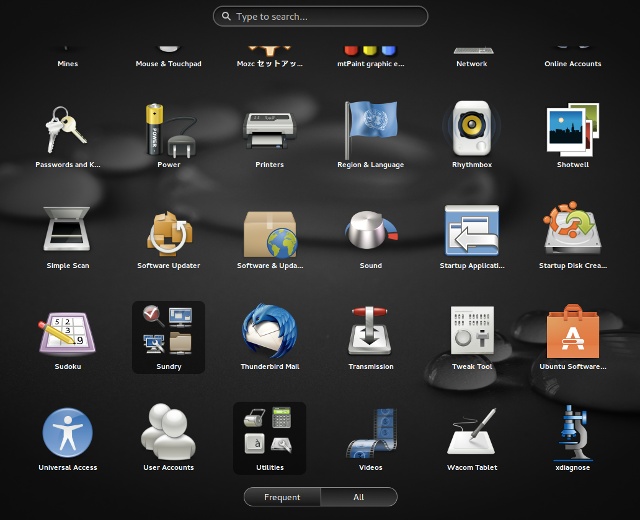640x520 pixels.
Task: Switch to the Frequent tab
Action: tap(282, 497)
